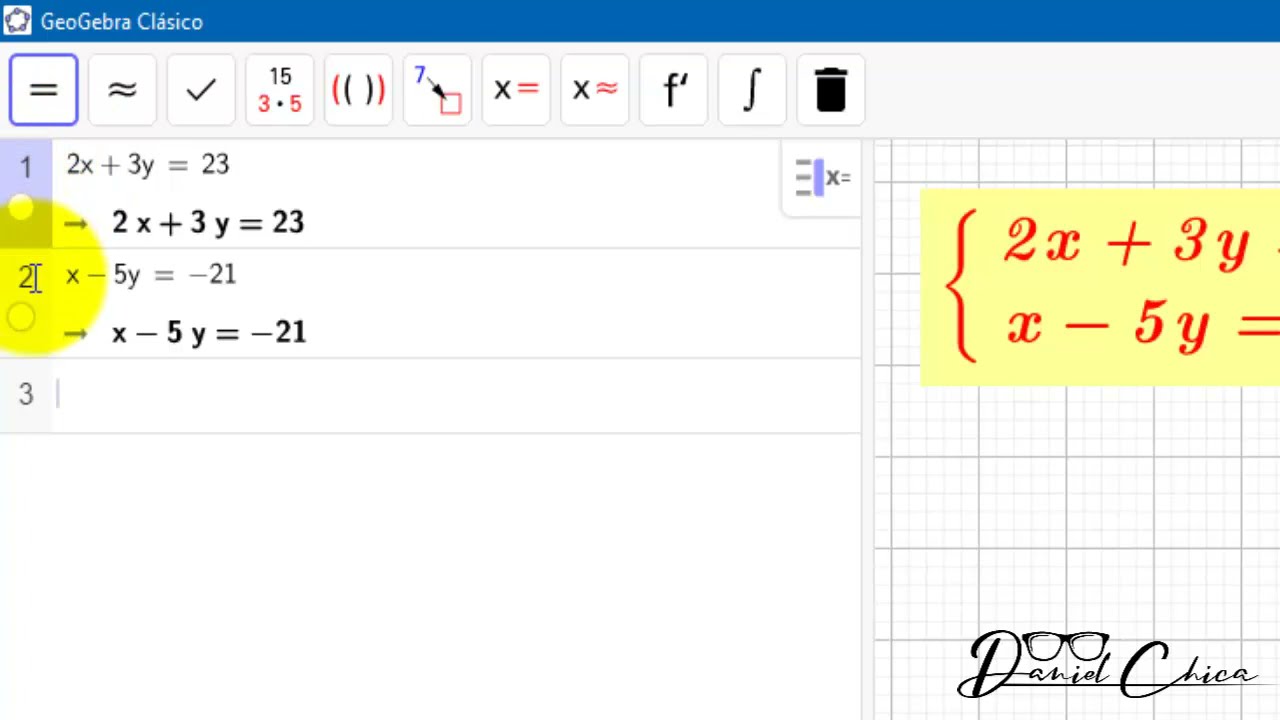Click the GeoGebra Clásico title bar icon
The height and width of the screenshot is (720, 1280).
click(x=17, y=21)
